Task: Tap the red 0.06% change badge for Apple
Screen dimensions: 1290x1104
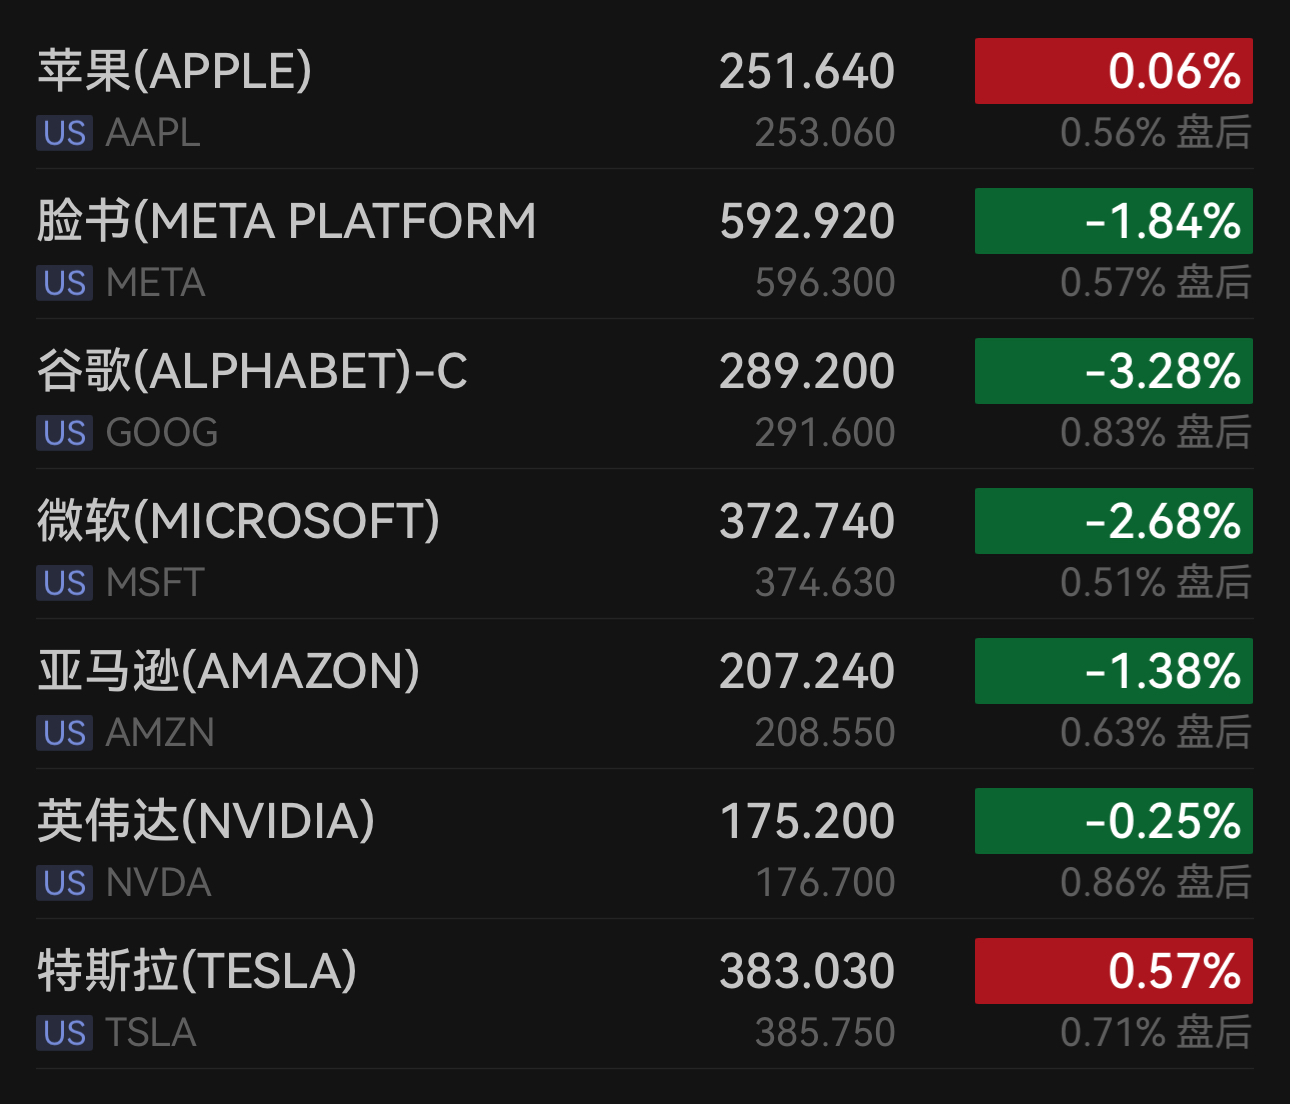Action: point(1113,70)
